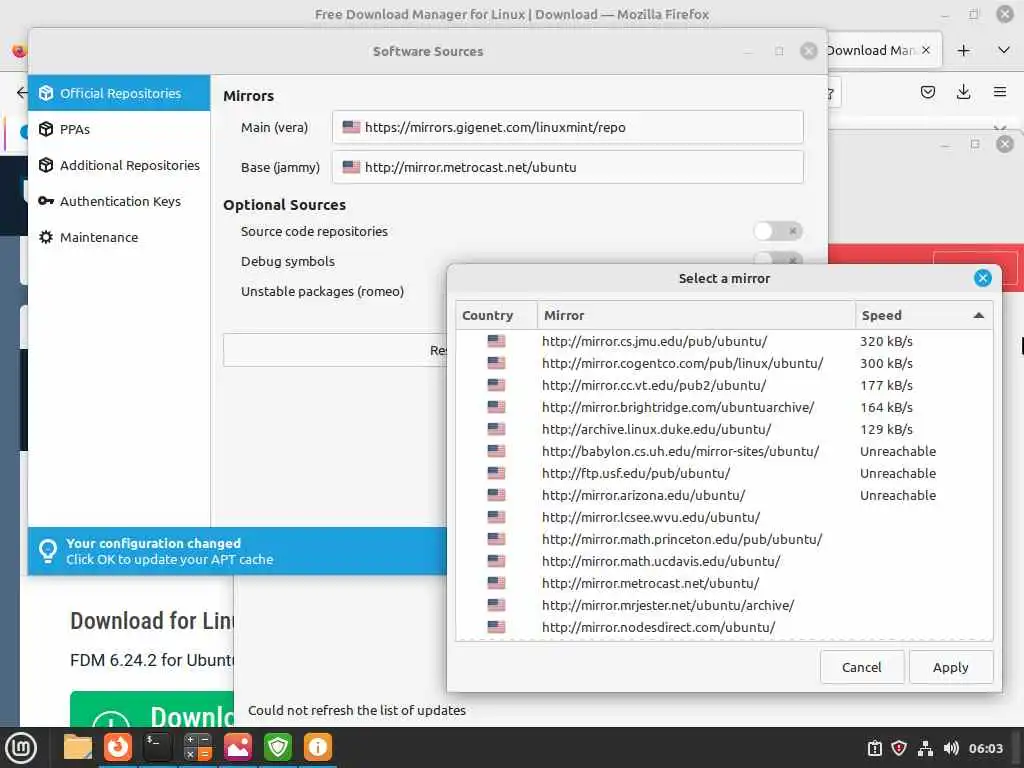Select mirror.math.princeton.edu mirror
This screenshot has width=1024, height=768.
click(724, 539)
